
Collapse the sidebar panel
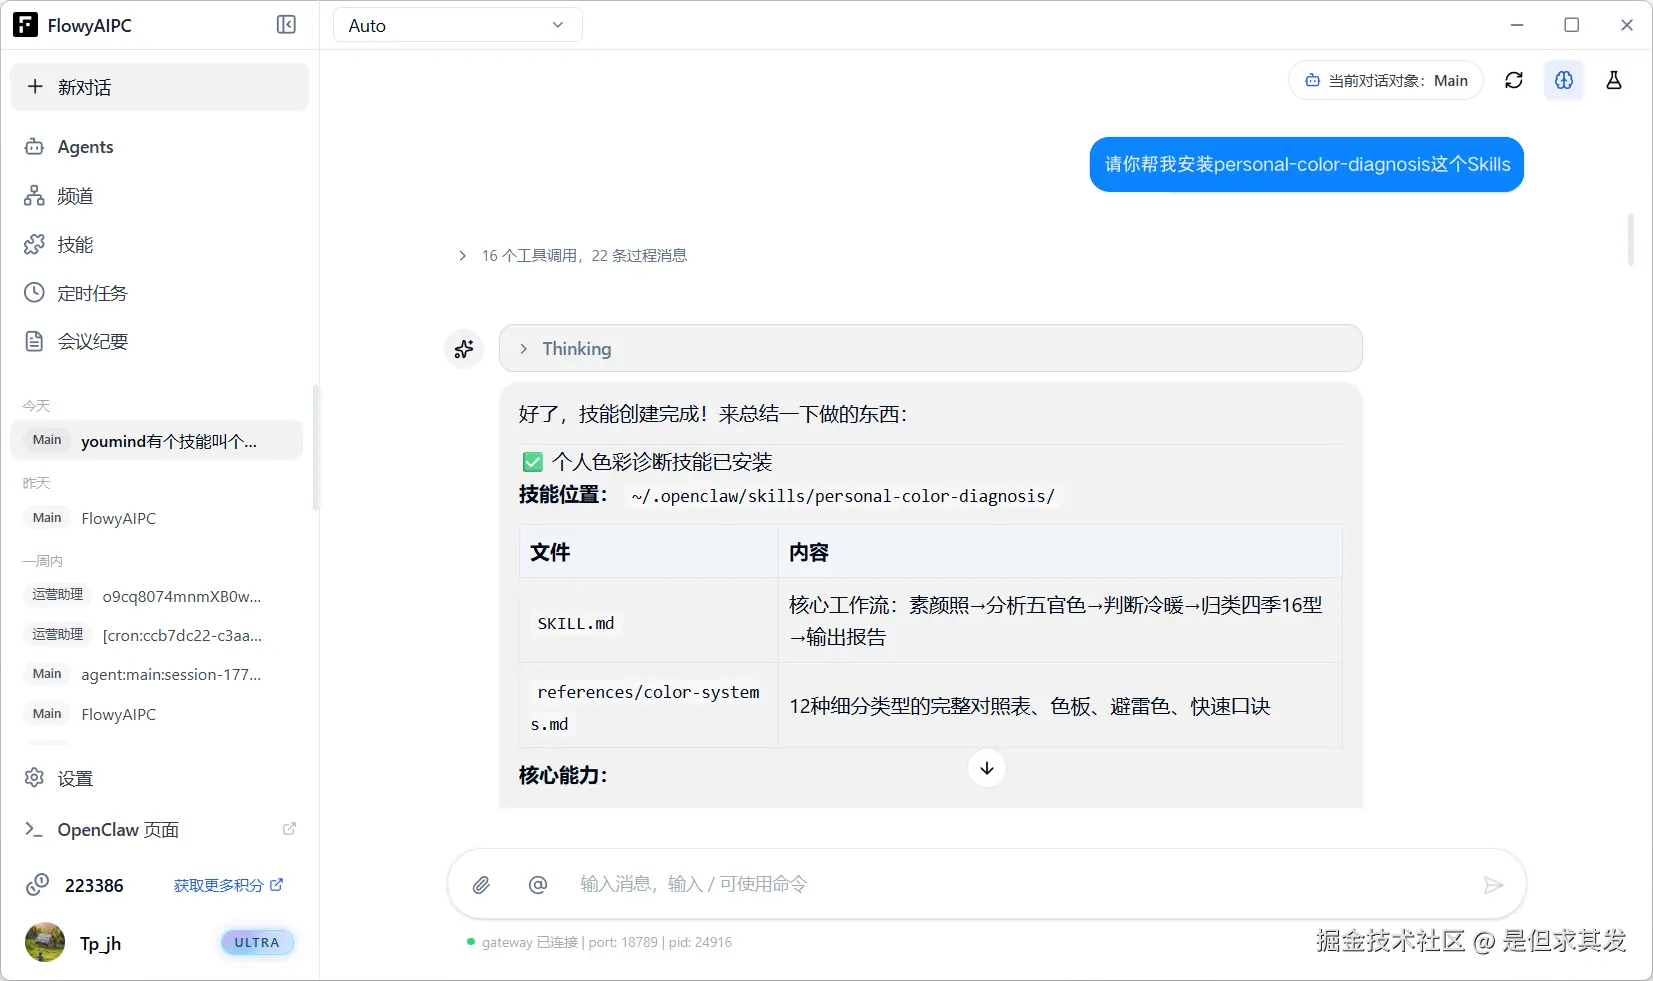pyautogui.click(x=286, y=25)
